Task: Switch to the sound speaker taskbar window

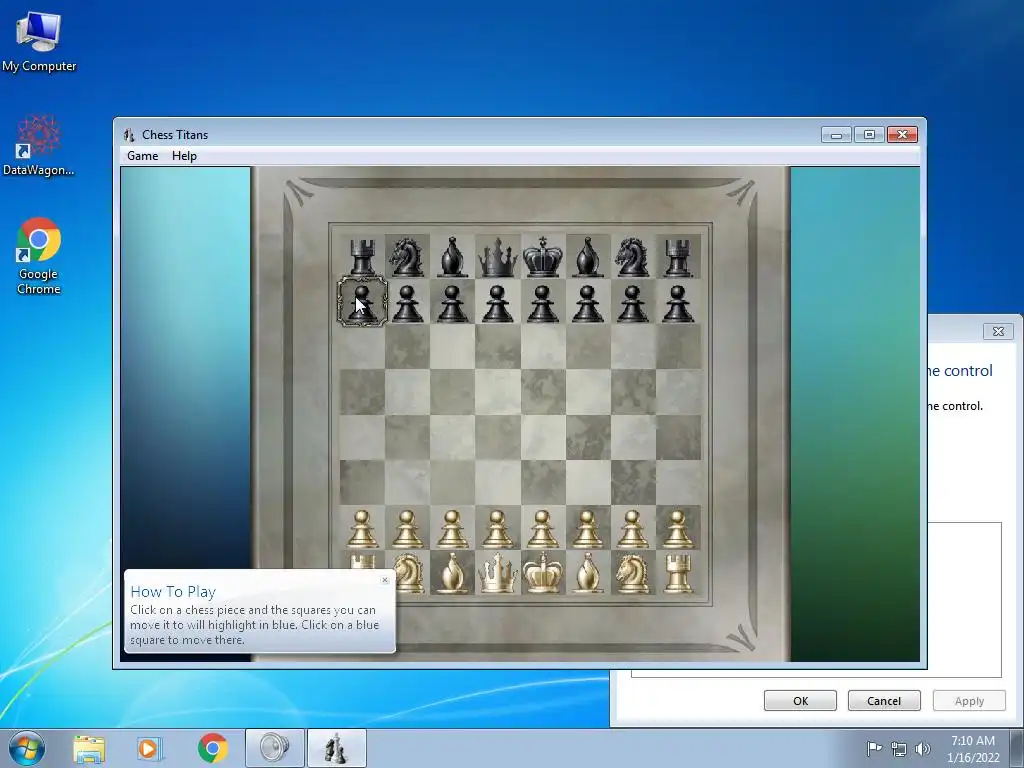Action: [x=274, y=748]
